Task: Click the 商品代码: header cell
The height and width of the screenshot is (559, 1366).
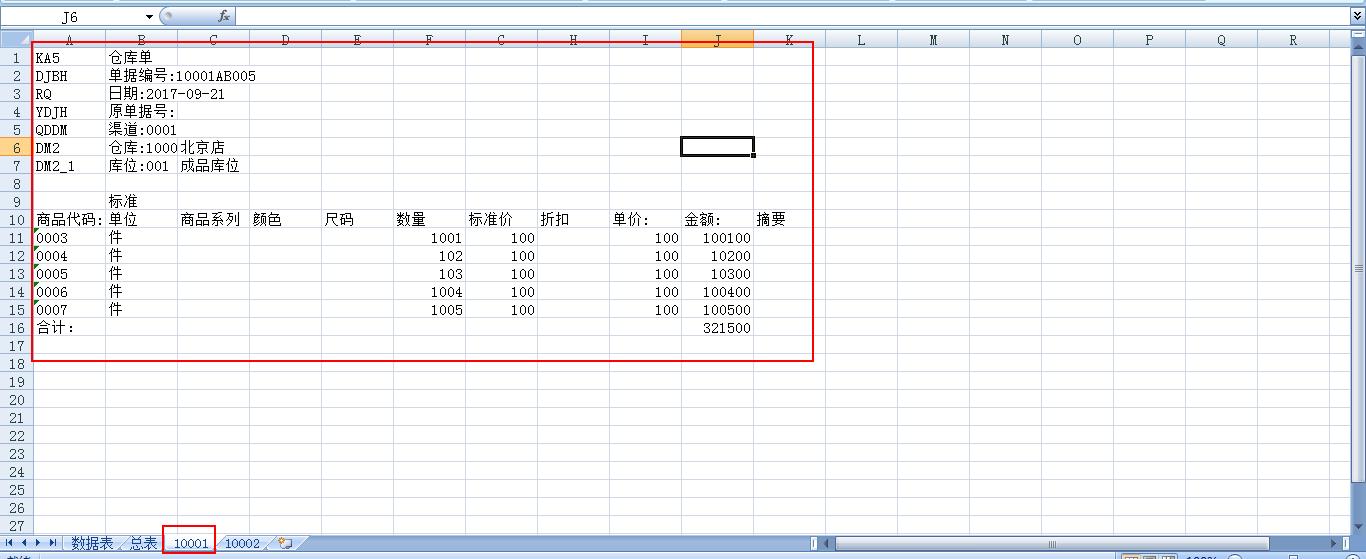Action: pyautogui.click(x=69, y=219)
